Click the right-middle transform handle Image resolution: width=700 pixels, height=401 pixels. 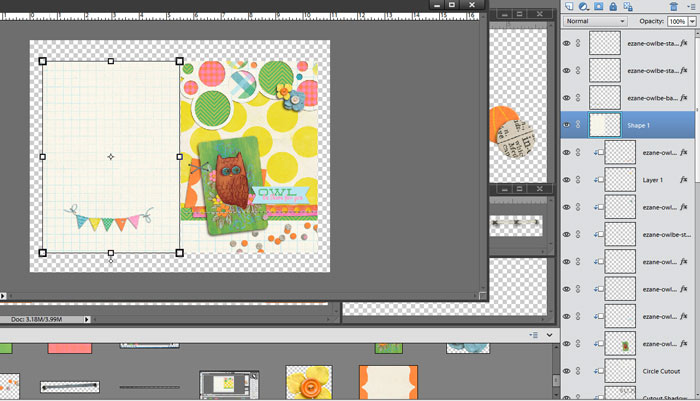pos(179,157)
